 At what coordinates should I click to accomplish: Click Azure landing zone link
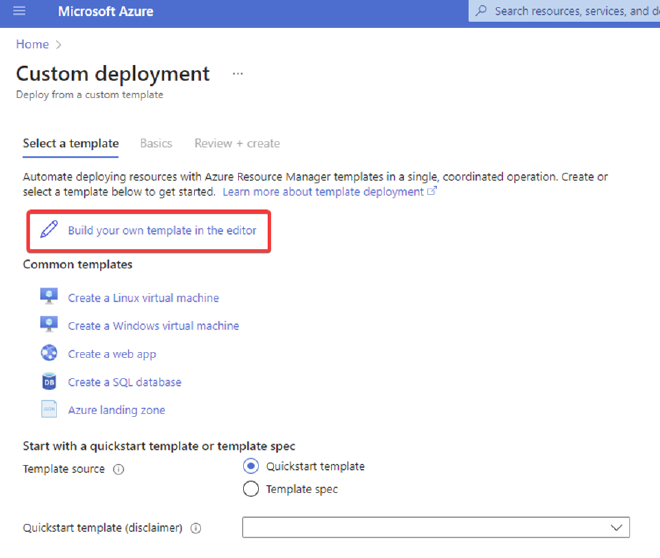coord(117,410)
